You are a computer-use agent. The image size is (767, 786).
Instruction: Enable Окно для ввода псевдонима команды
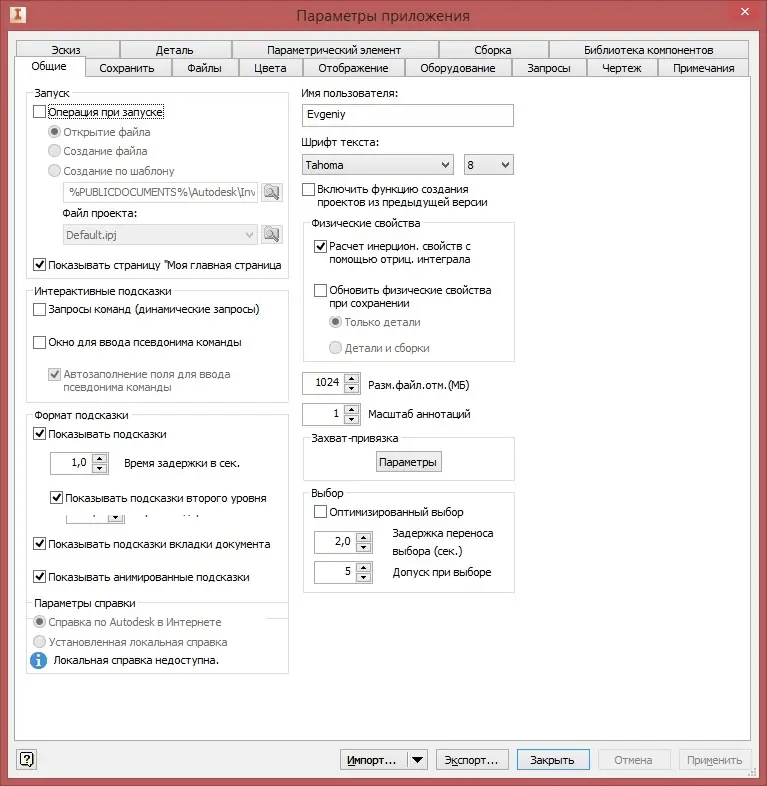coord(39,342)
